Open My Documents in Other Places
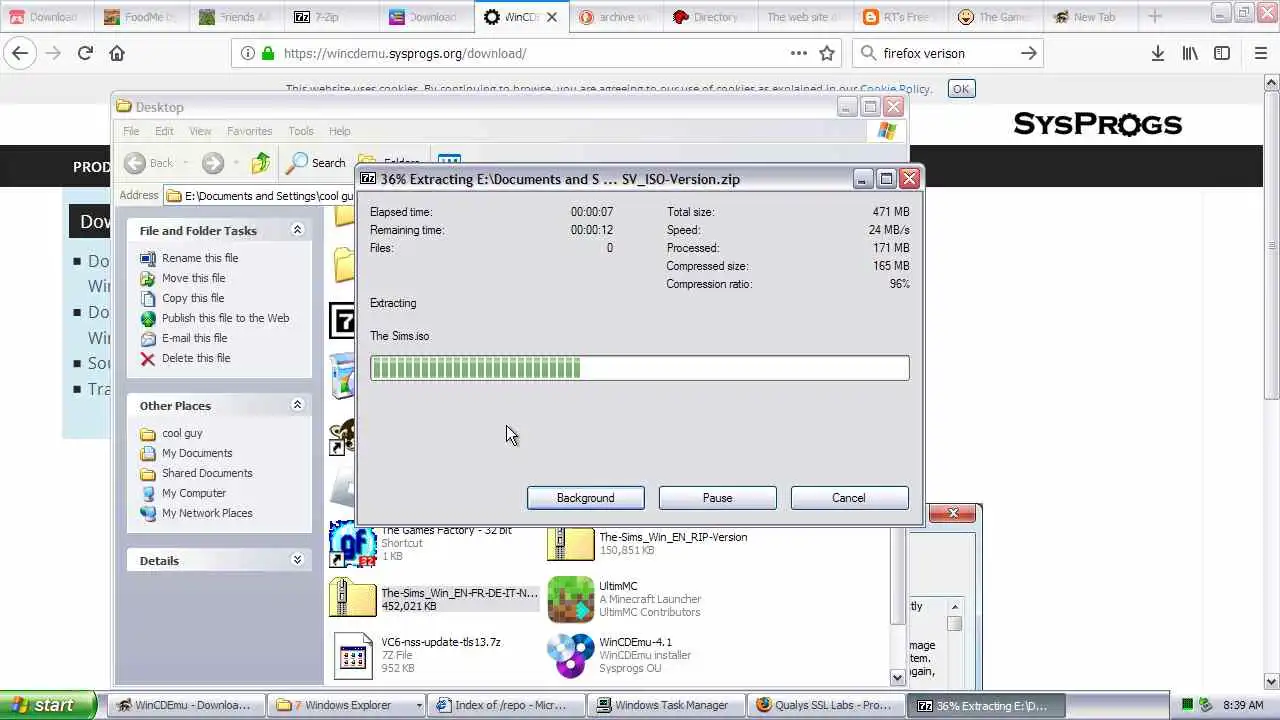Image resolution: width=1280 pixels, height=720 pixels. pyautogui.click(x=197, y=453)
